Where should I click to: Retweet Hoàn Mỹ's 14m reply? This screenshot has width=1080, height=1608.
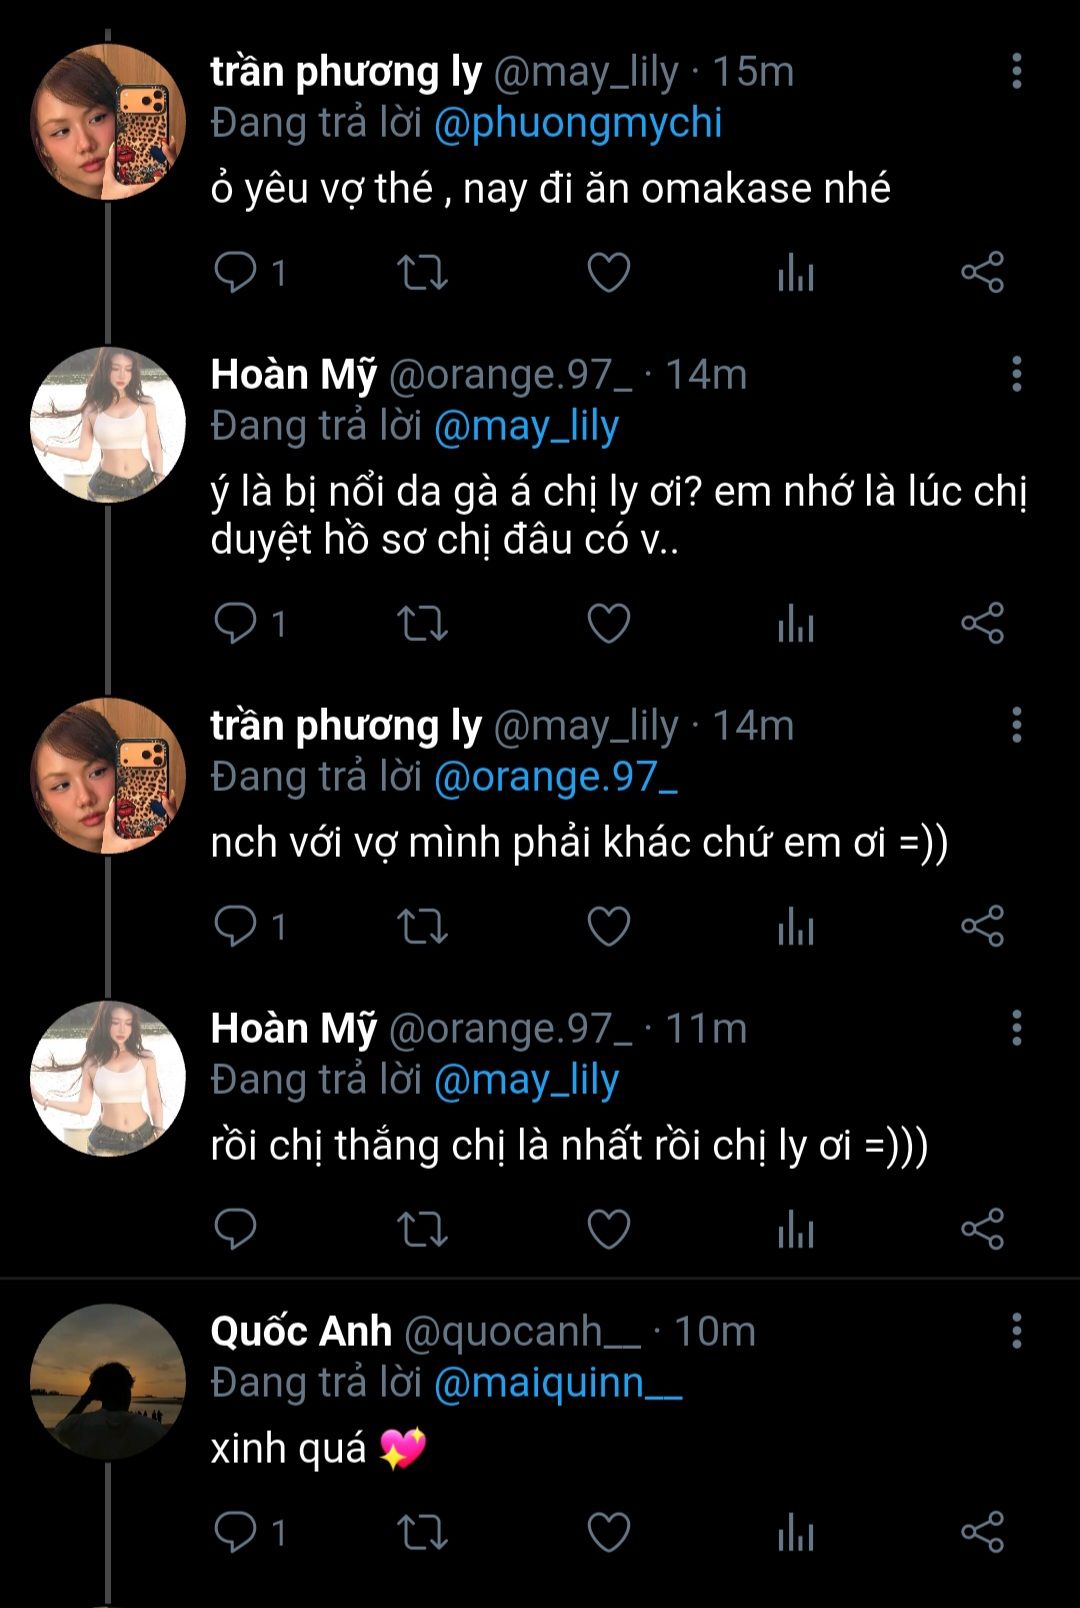coord(422,624)
